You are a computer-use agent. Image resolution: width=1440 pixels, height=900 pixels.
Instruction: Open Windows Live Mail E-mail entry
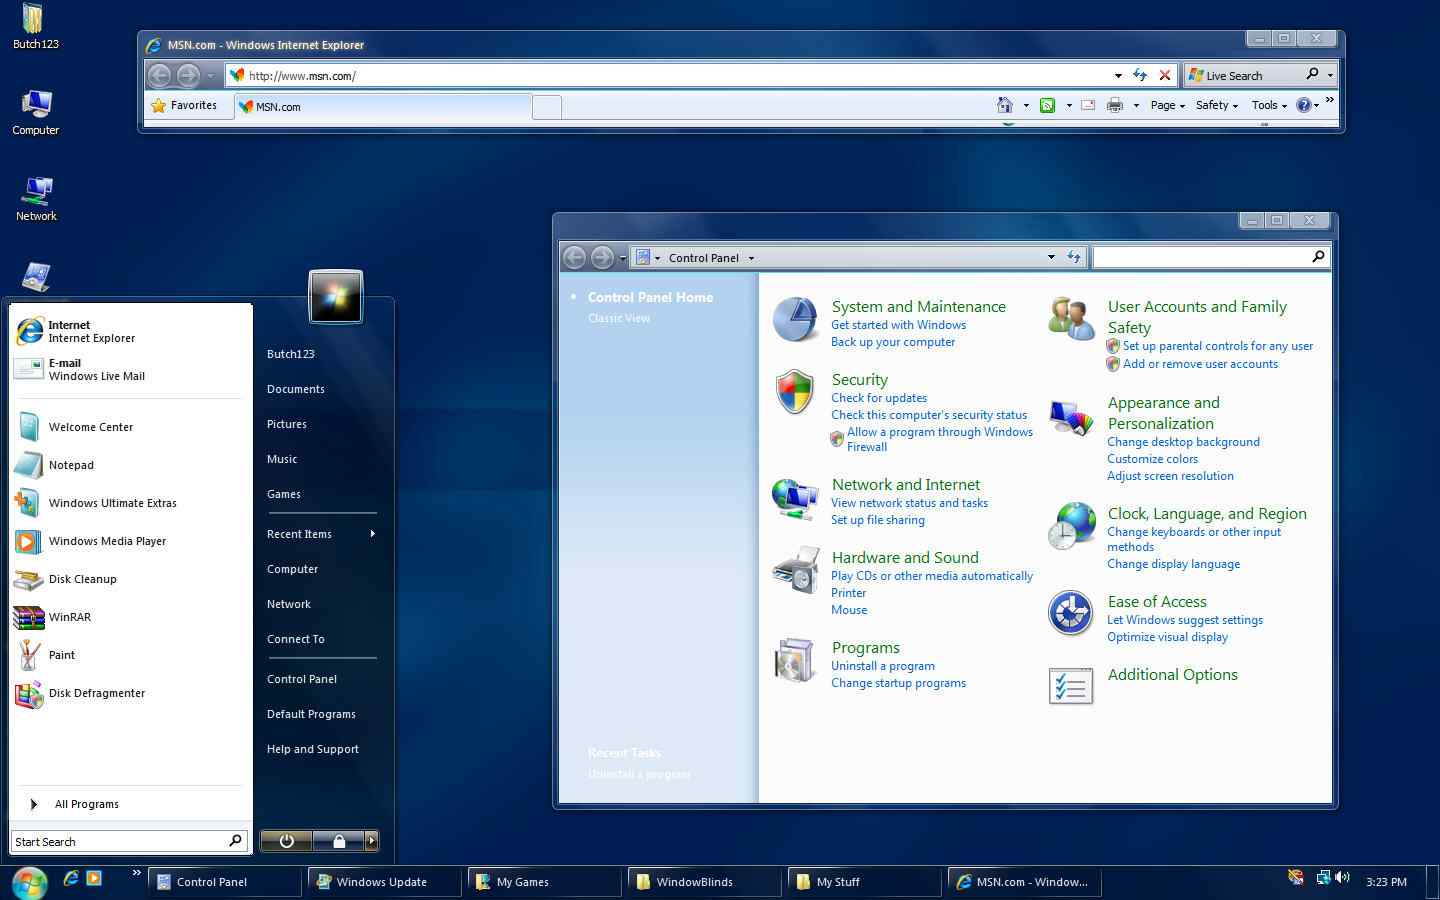point(129,370)
